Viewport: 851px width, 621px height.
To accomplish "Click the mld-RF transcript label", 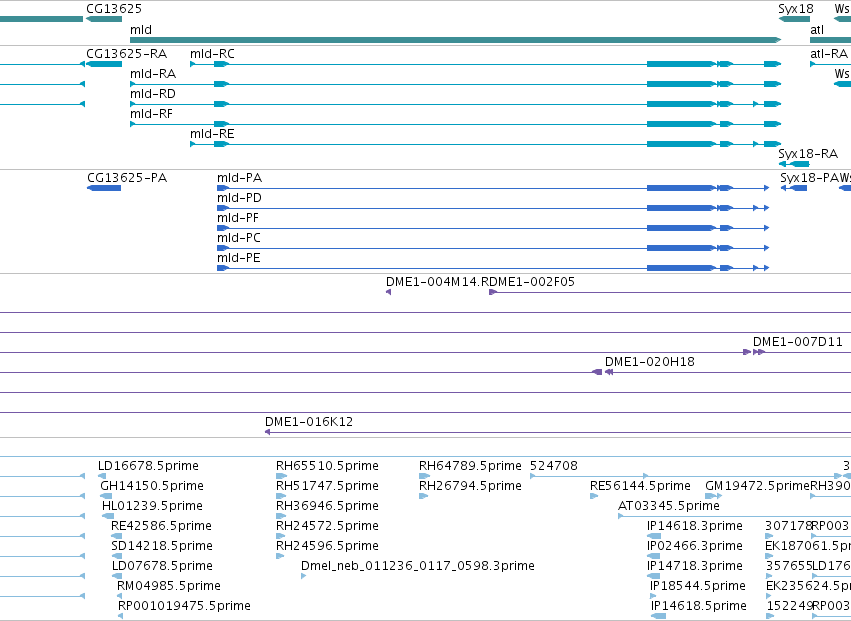I will [151, 114].
